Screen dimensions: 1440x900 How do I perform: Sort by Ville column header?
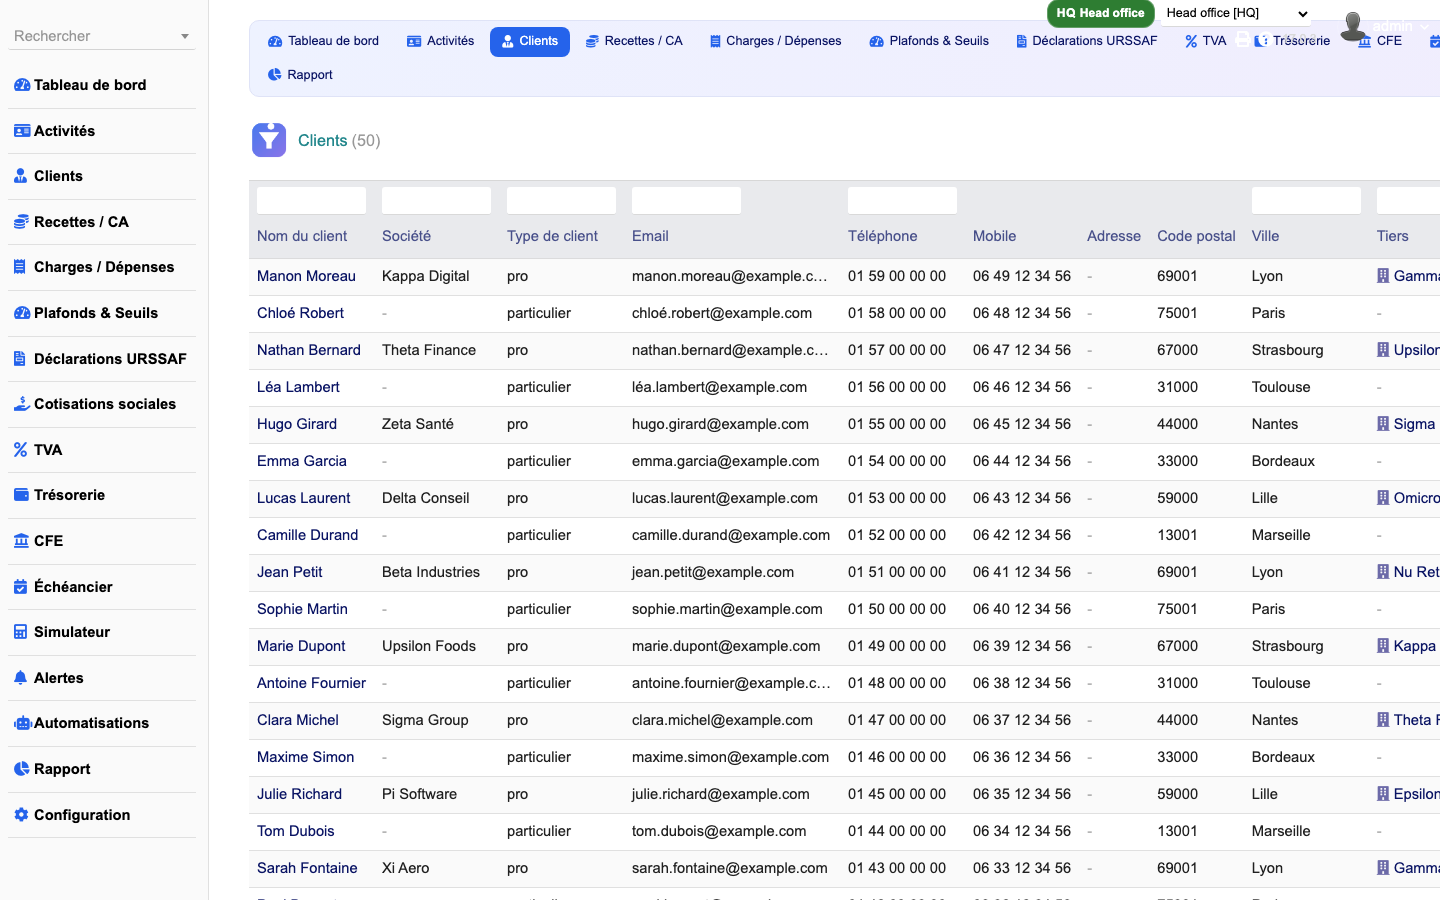[1265, 236]
